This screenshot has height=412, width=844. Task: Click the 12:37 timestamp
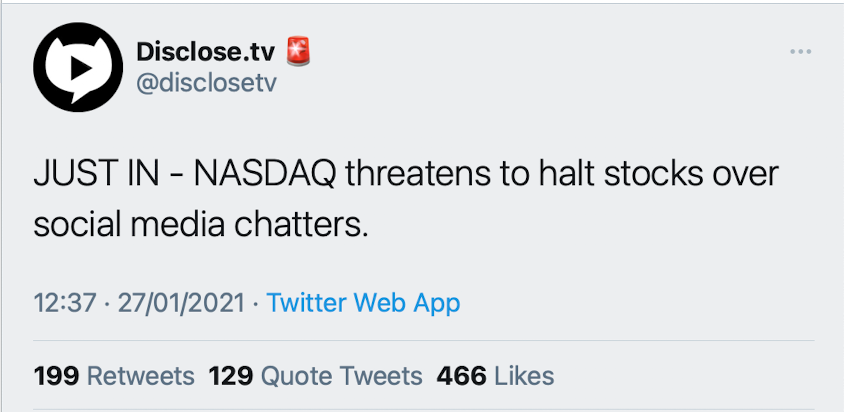pyautogui.click(x=64, y=302)
